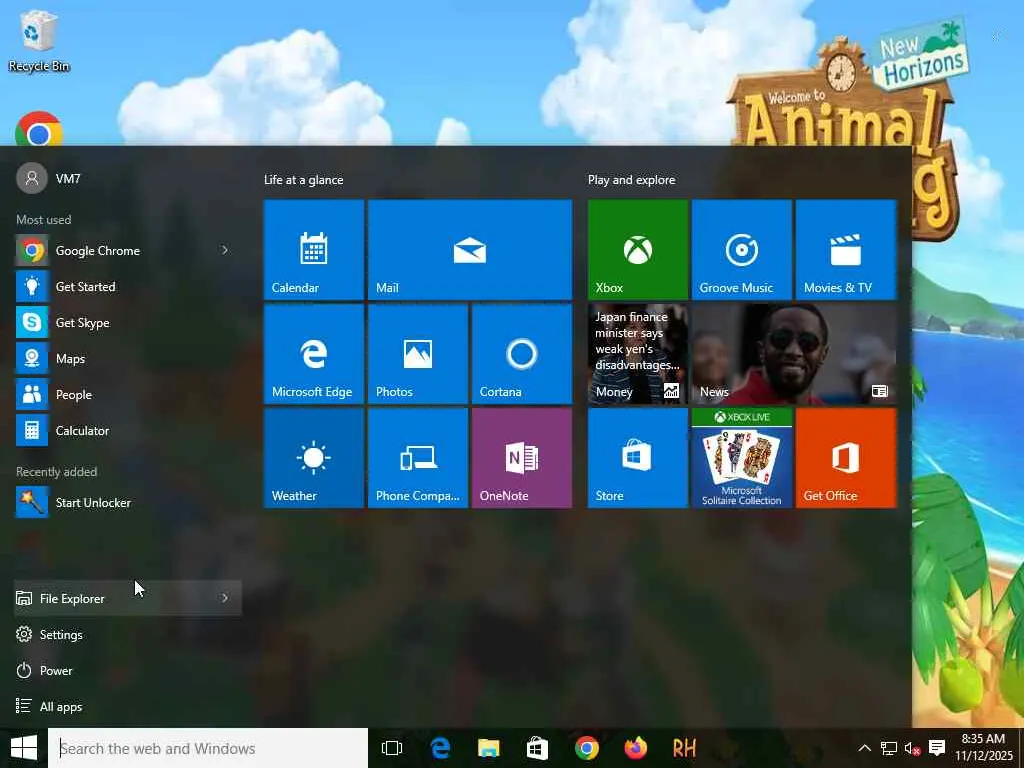Open People from the Most used list

pos(127,394)
